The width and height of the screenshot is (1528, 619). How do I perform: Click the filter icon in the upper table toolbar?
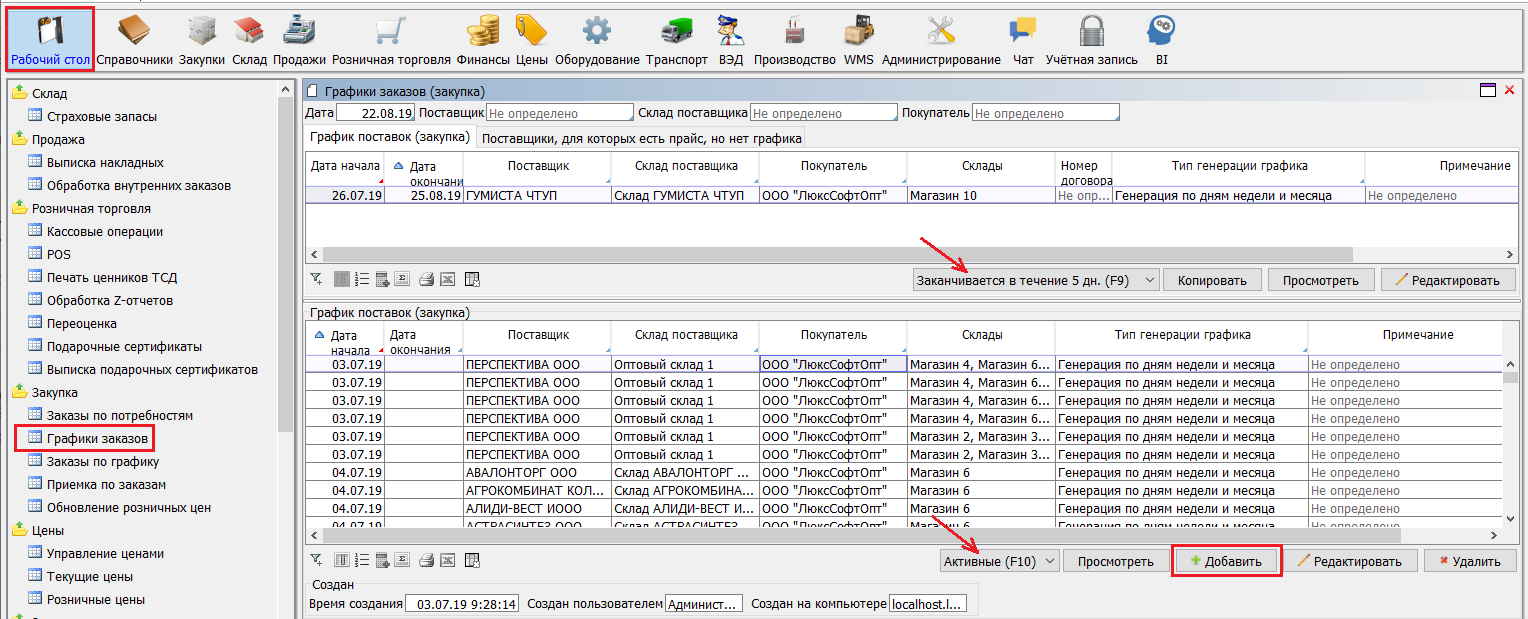tap(316, 279)
